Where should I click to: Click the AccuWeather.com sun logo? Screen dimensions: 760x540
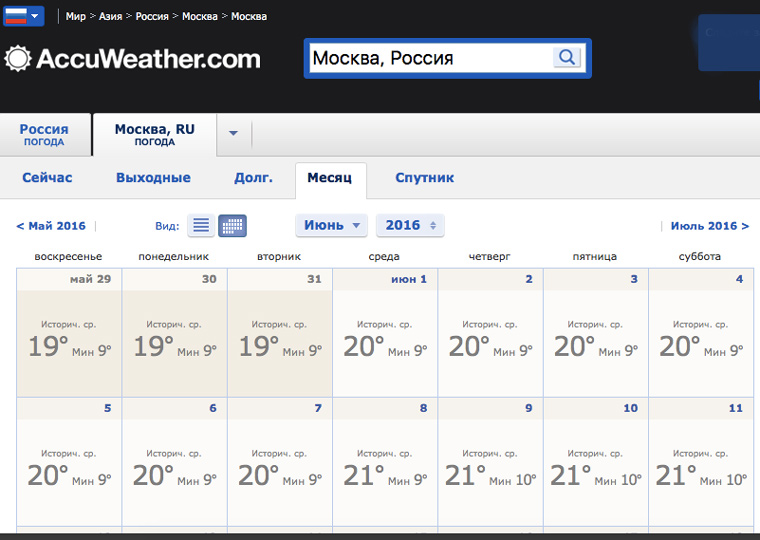click(x=17, y=59)
